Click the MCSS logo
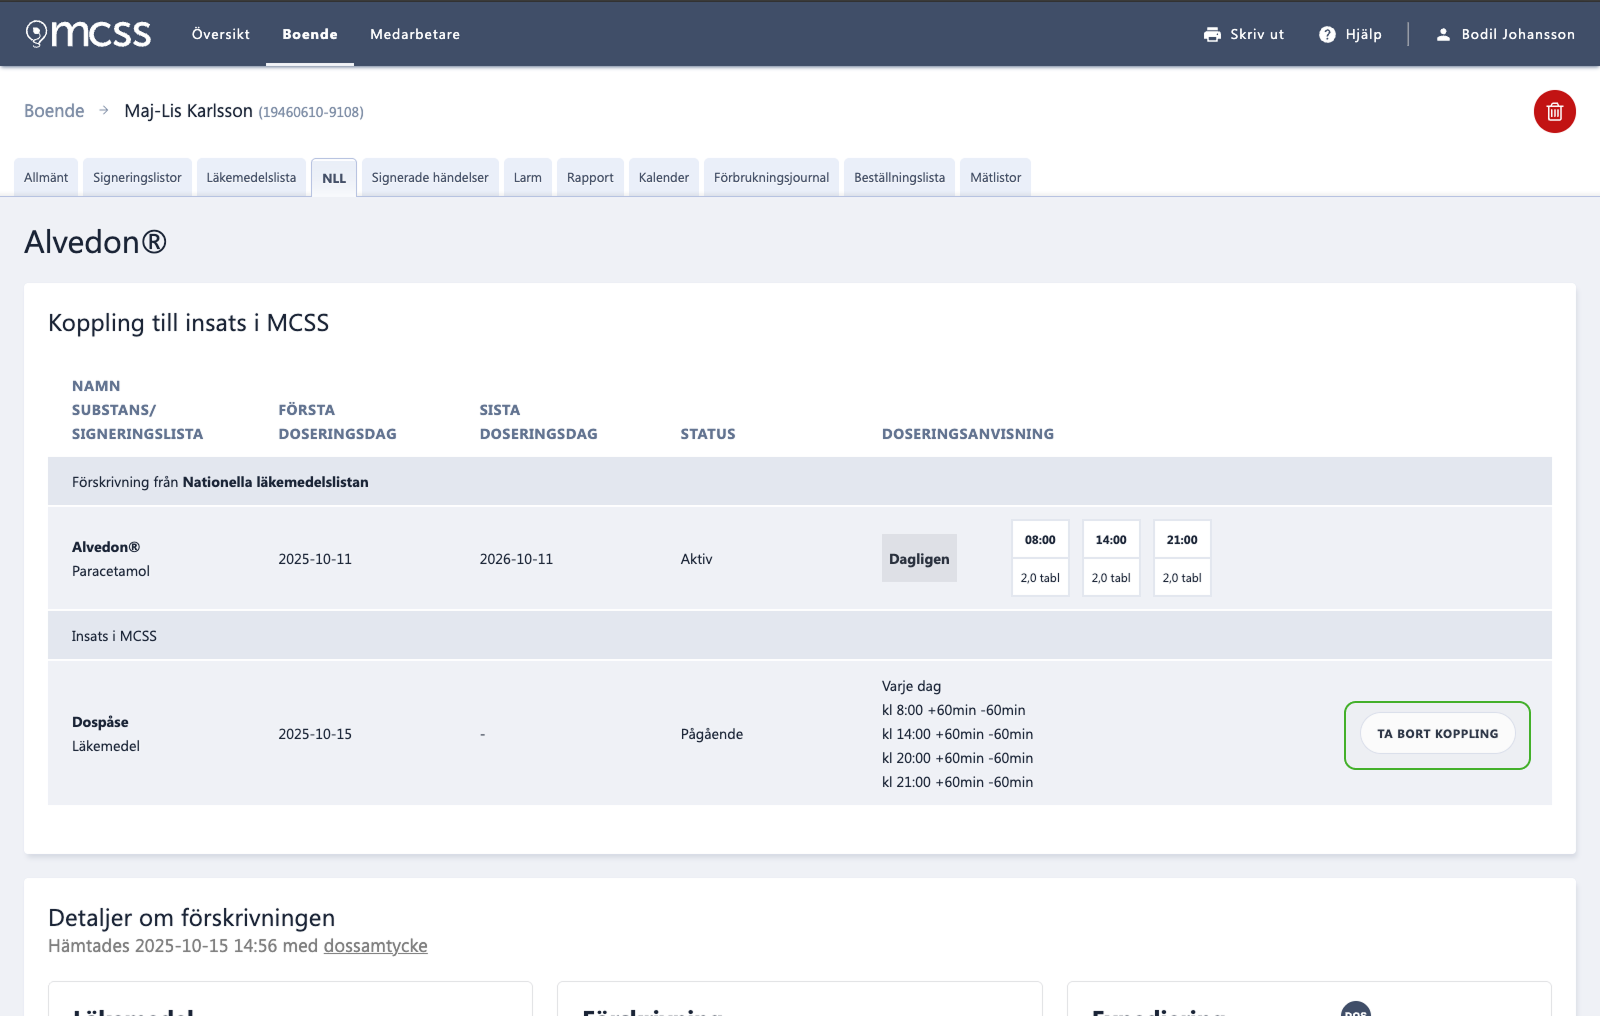The image size is (1600, 1016). point(88,34)
